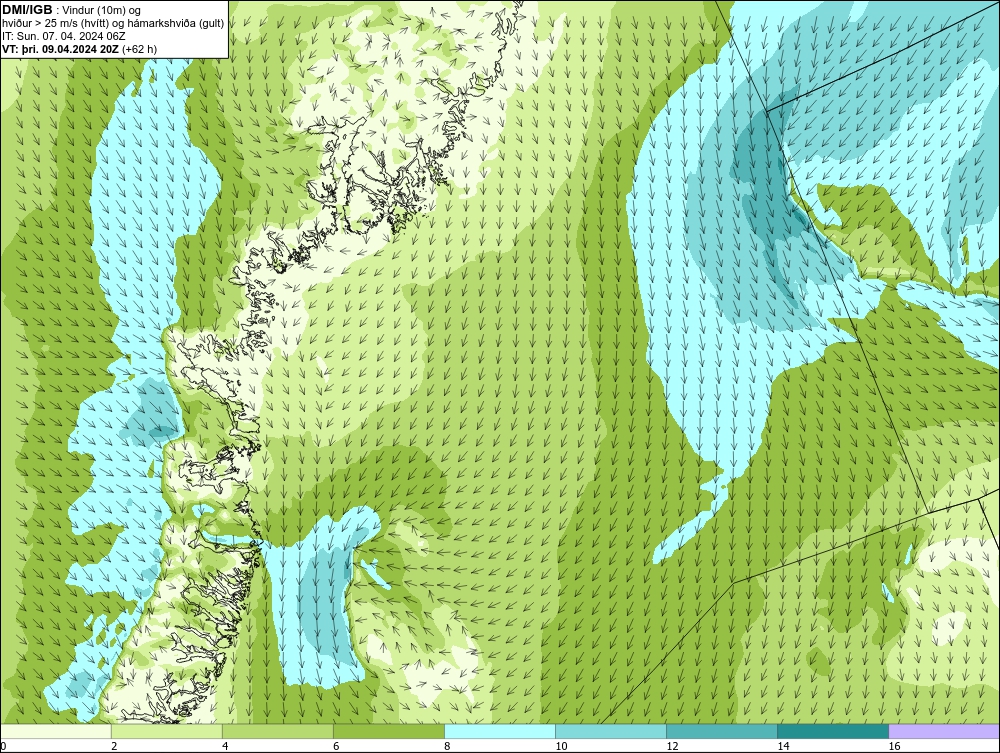Viewport: 1000px width, 753px height.
Task: Click the 2–4 m/s light green swatch
Action: pos(166,731)
